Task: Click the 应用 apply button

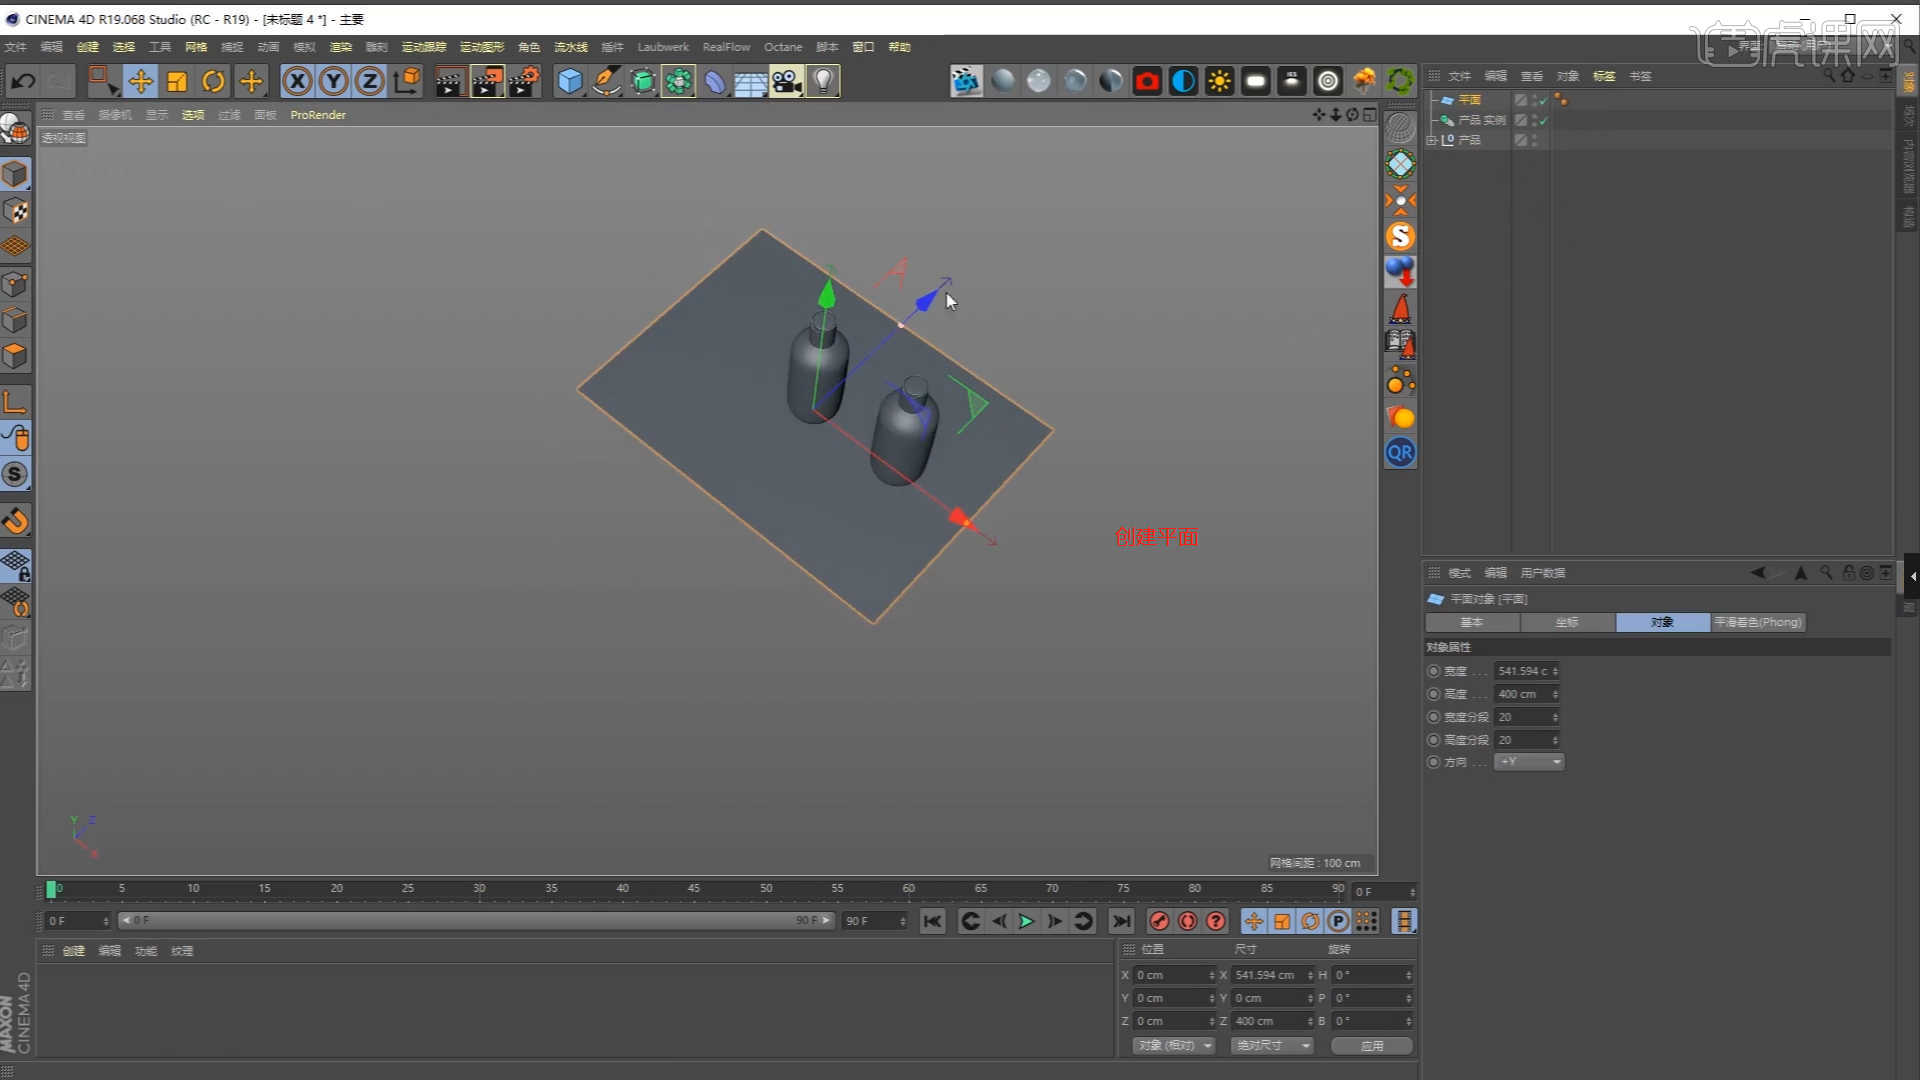Action: [1372, 1045]
